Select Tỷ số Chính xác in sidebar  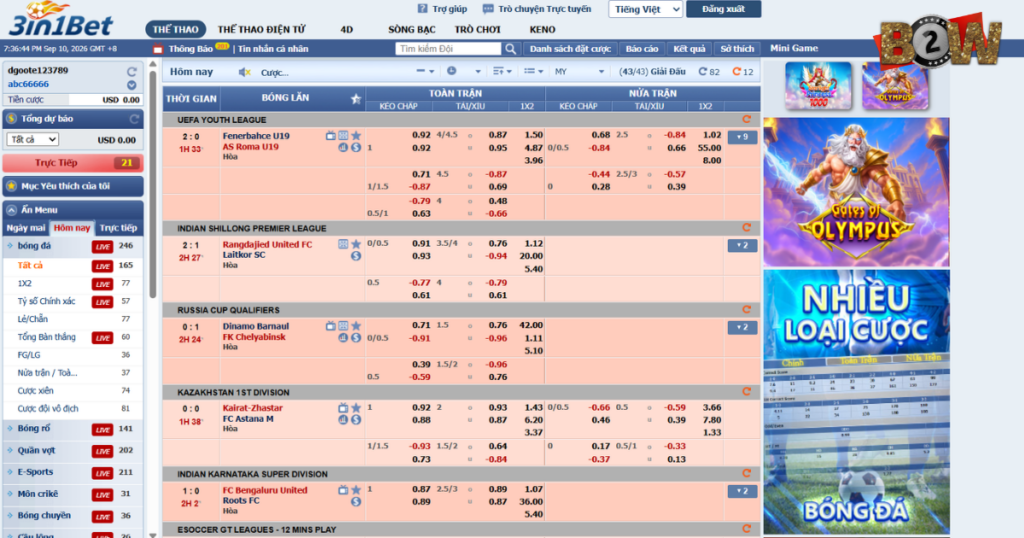pos(46,302)
